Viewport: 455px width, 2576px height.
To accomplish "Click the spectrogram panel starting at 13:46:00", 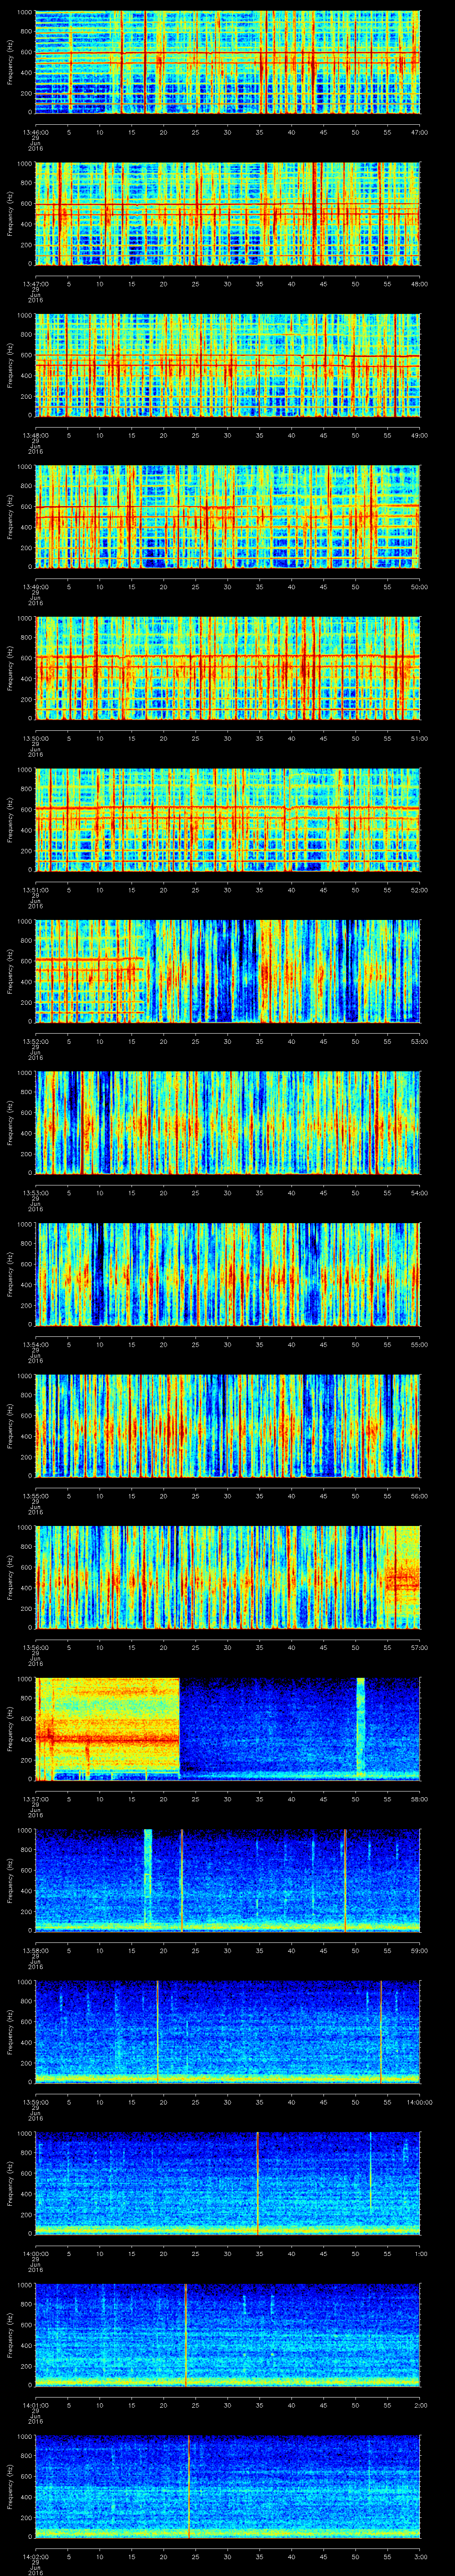I will click(x=228, y=63).
